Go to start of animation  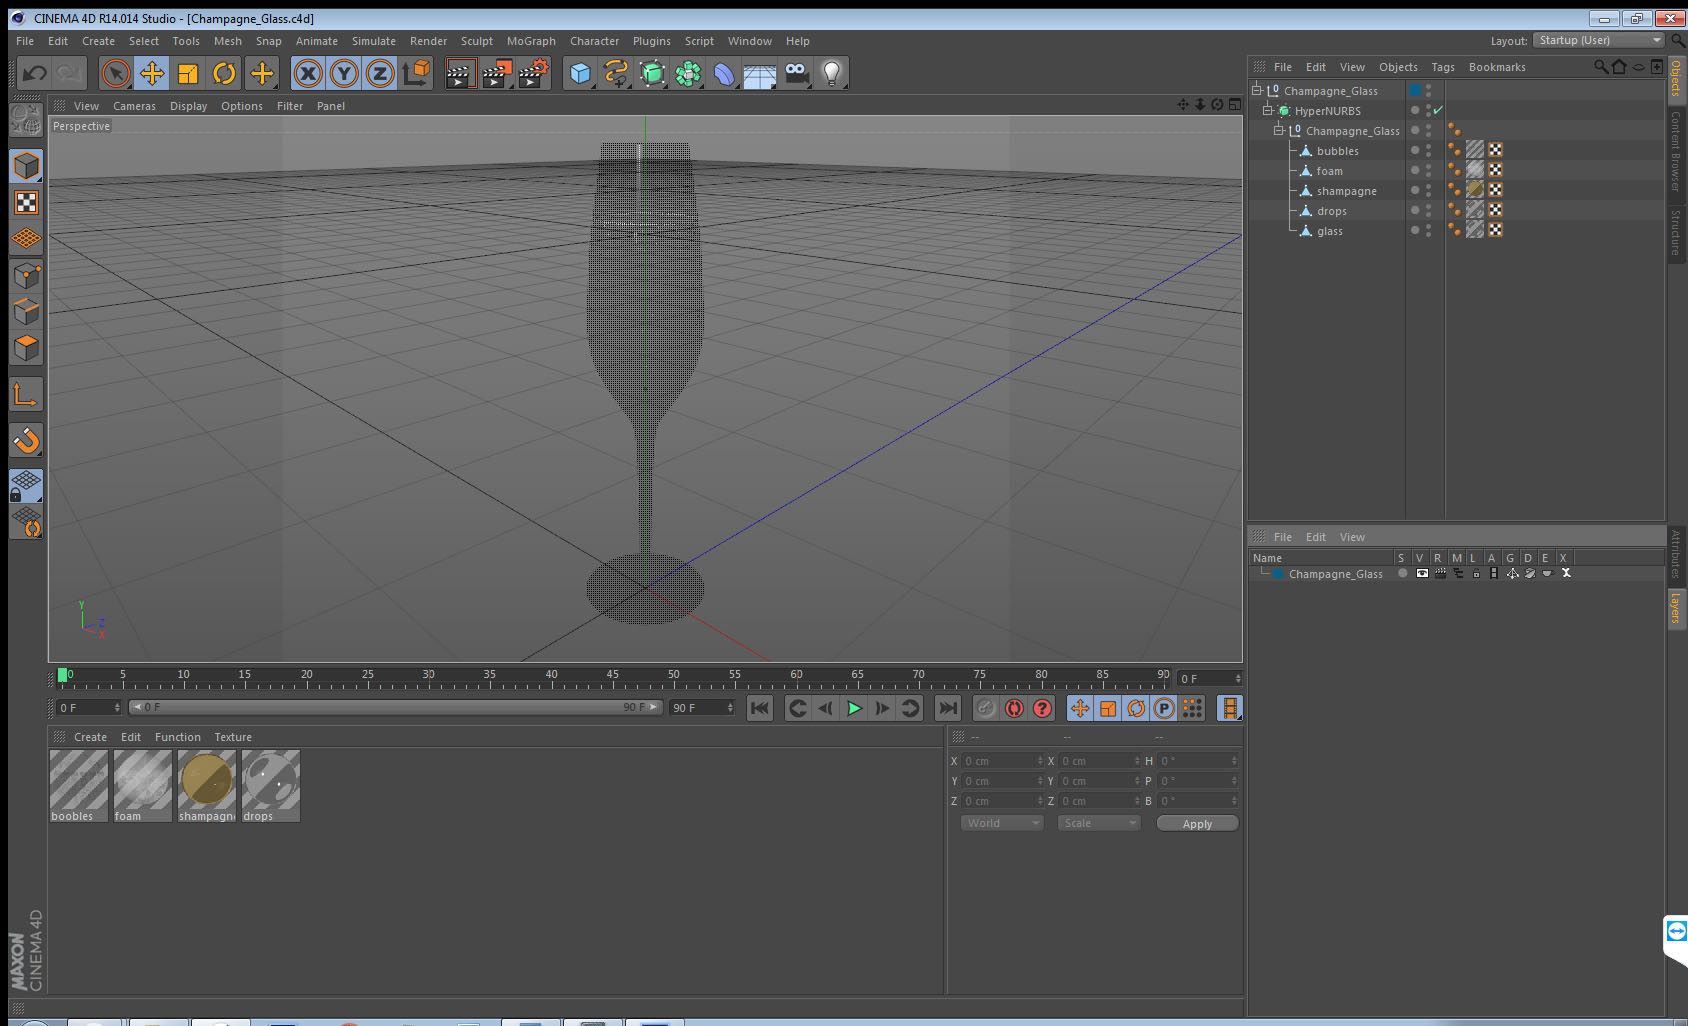[760, 708]
